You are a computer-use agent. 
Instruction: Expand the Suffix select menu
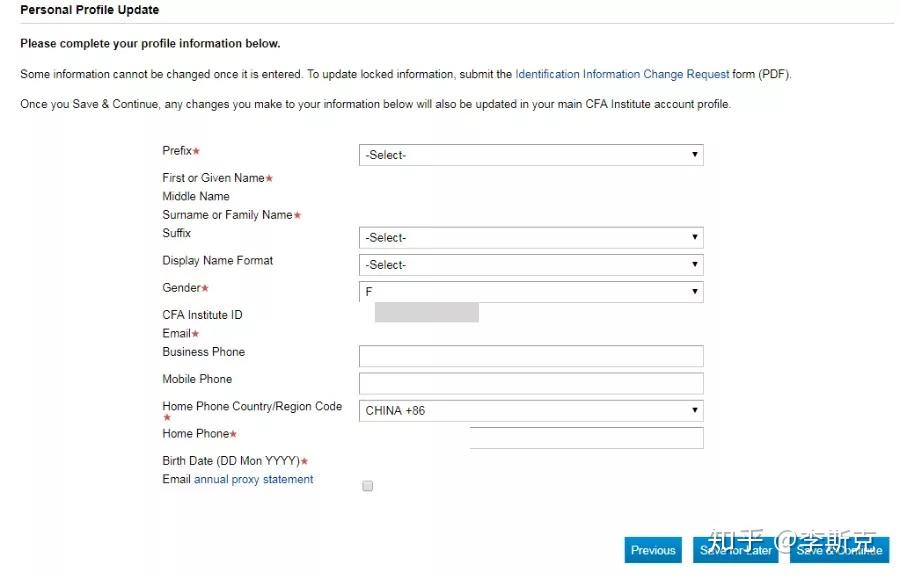pyautogui.click(x=530, y=238)
